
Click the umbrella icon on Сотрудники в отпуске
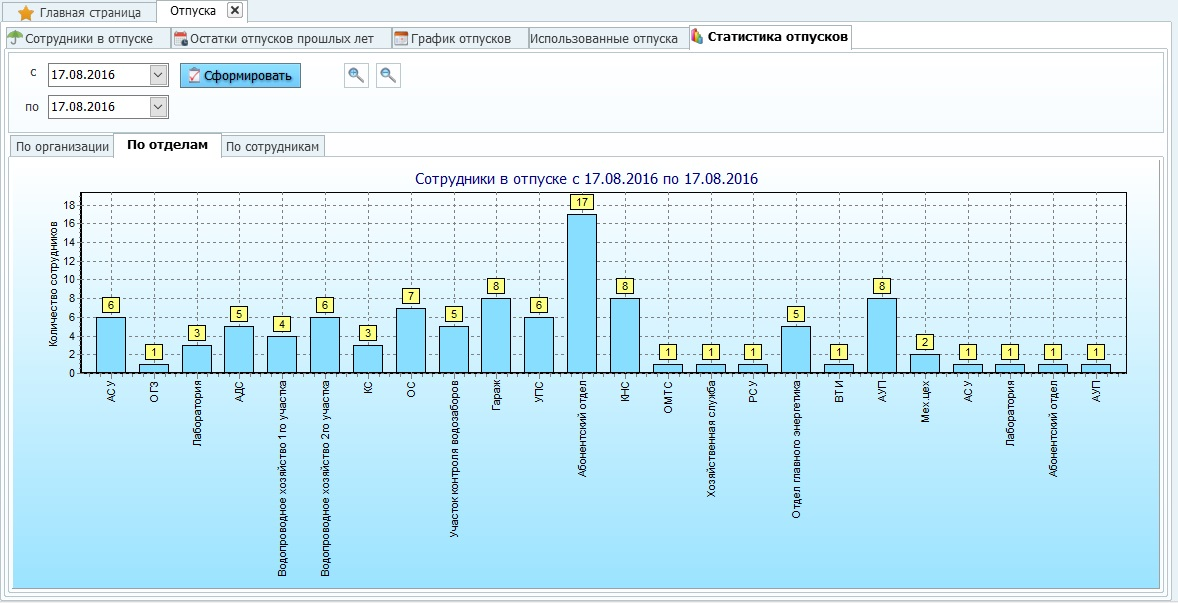click(x=15, y=39)
